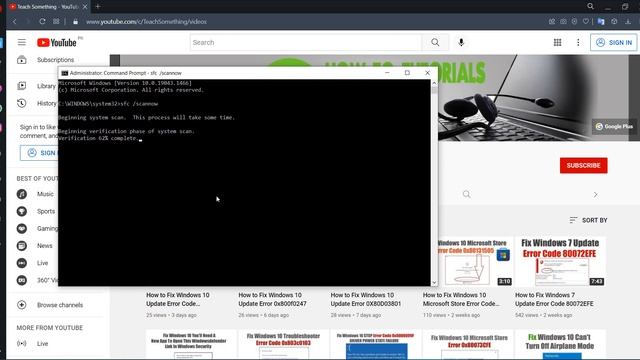Open the blue translate extension icon

click(601, 22)
